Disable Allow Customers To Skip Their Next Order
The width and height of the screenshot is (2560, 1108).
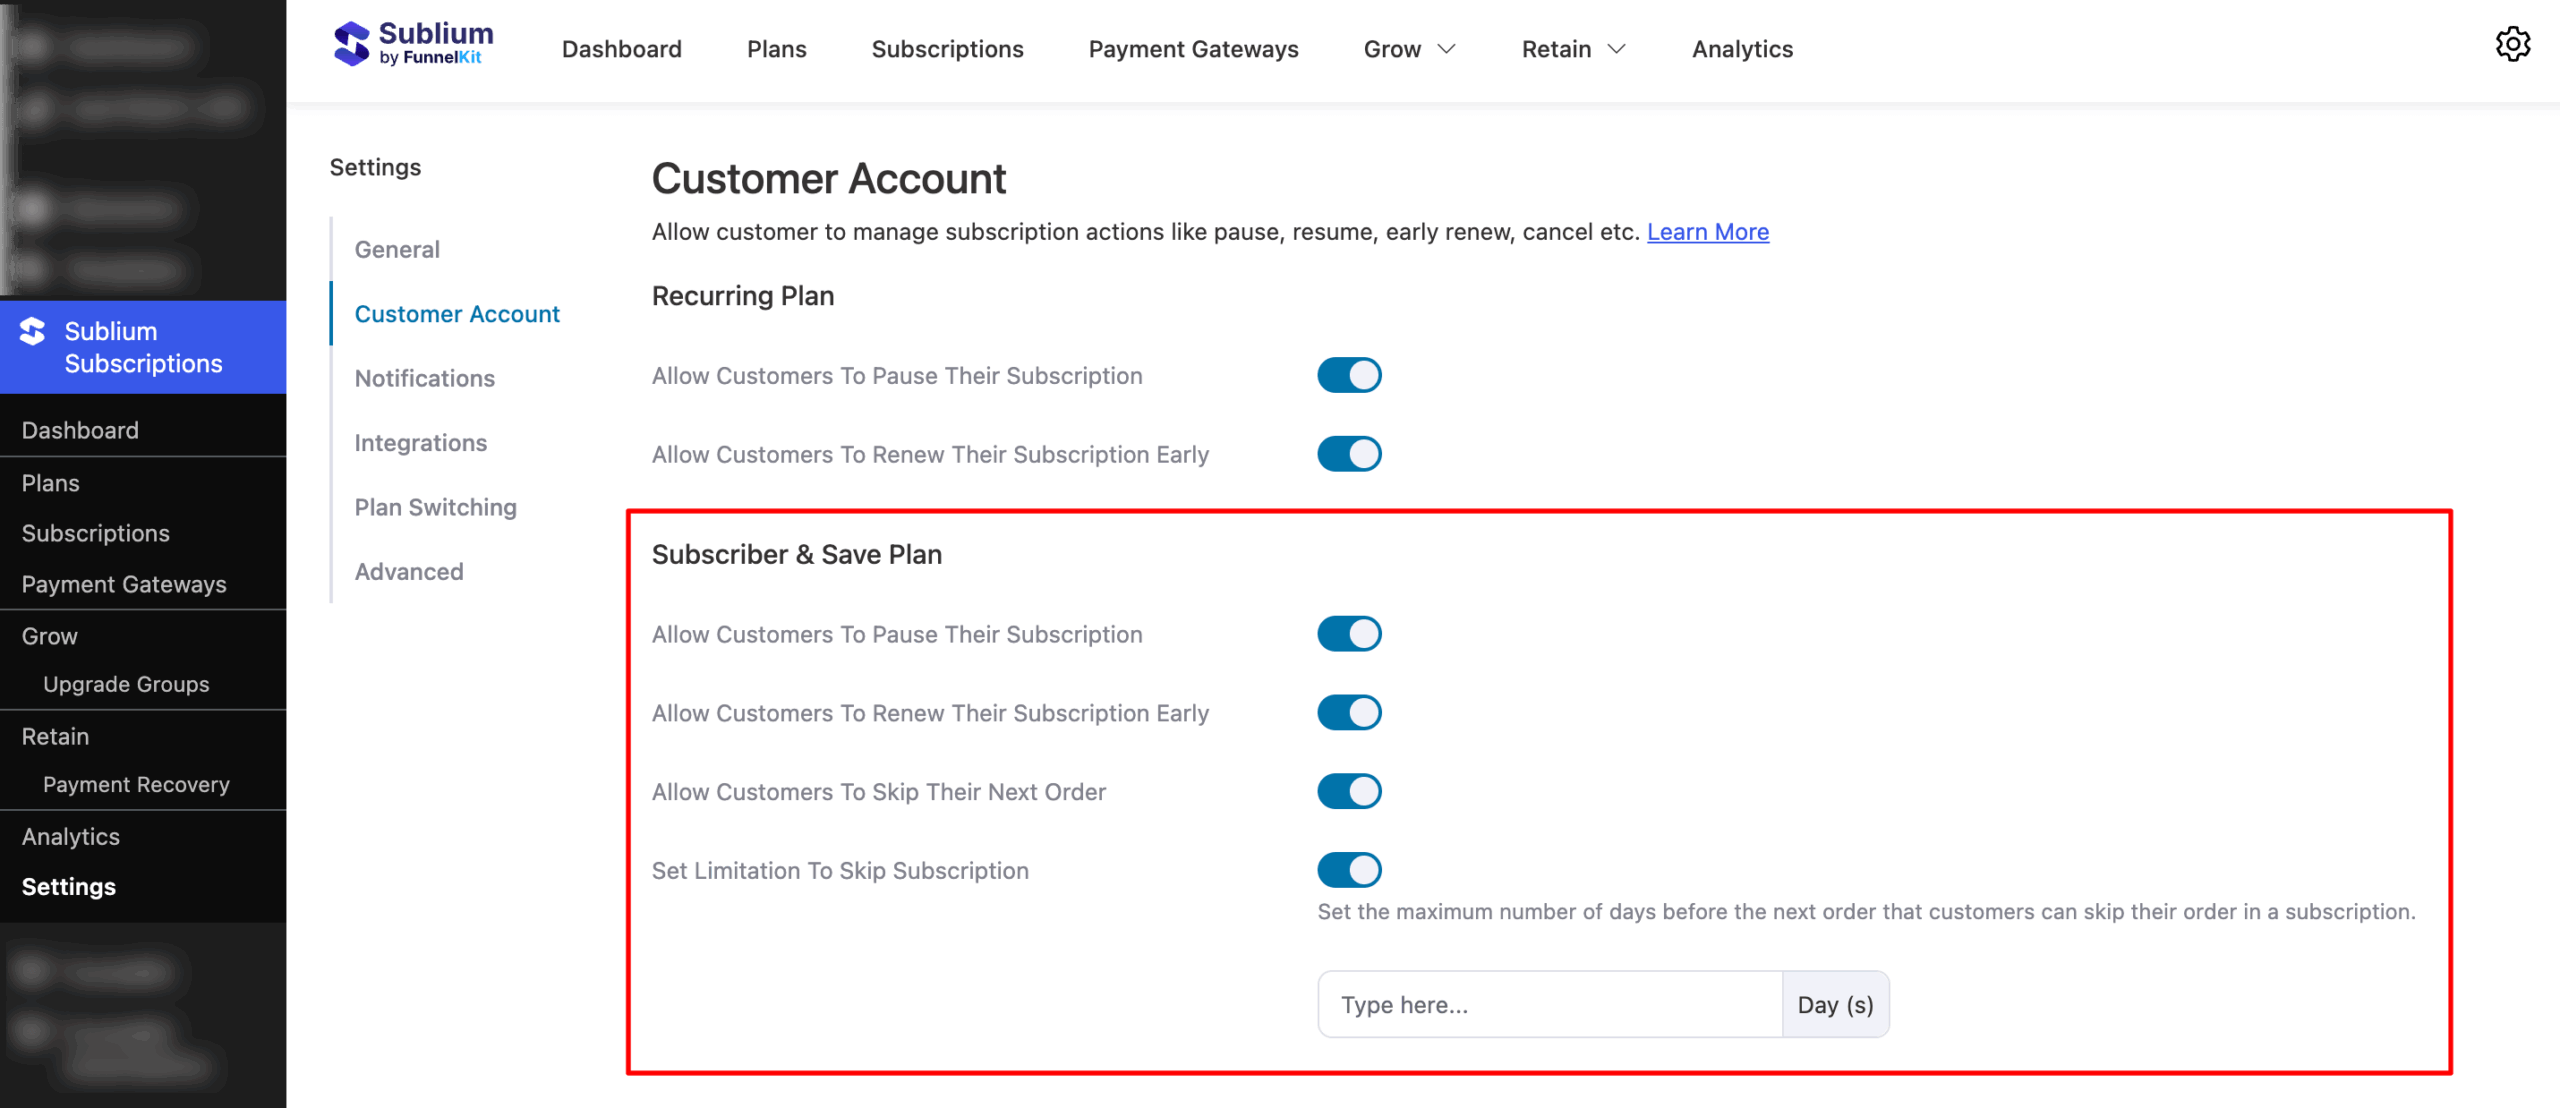(1349, 790)
